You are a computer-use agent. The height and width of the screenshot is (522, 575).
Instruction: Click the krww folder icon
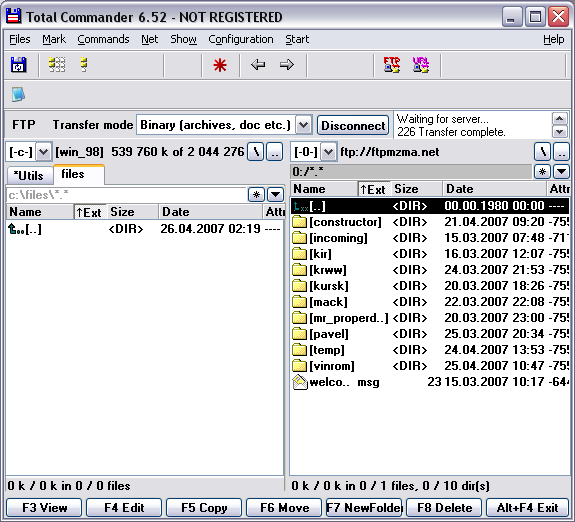(x=300, y=270)
